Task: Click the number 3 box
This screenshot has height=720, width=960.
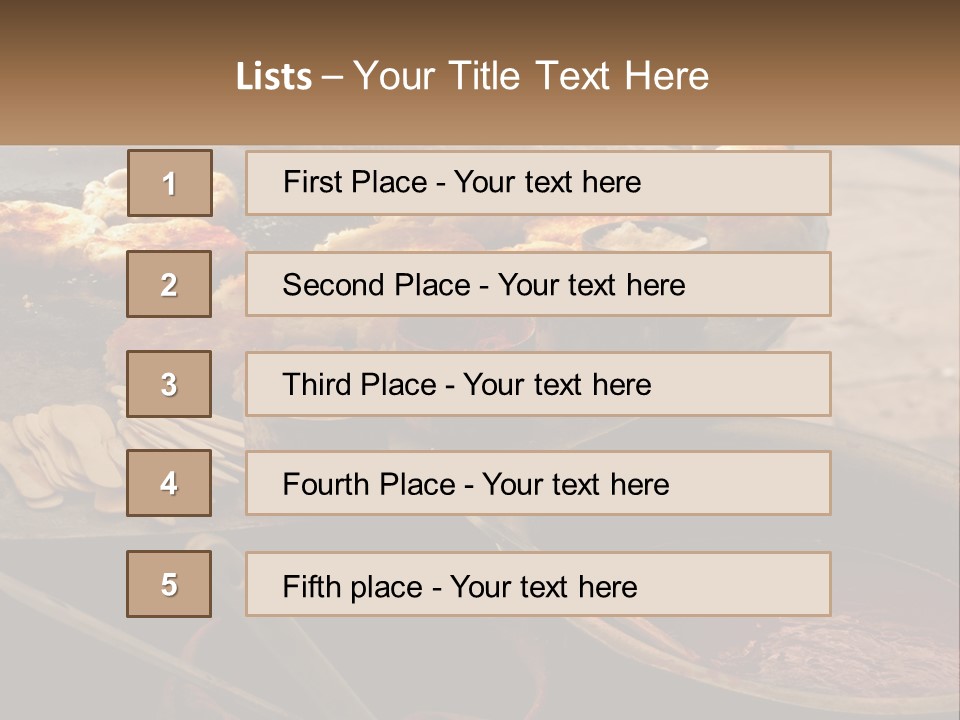Action: tap(169, 384)
